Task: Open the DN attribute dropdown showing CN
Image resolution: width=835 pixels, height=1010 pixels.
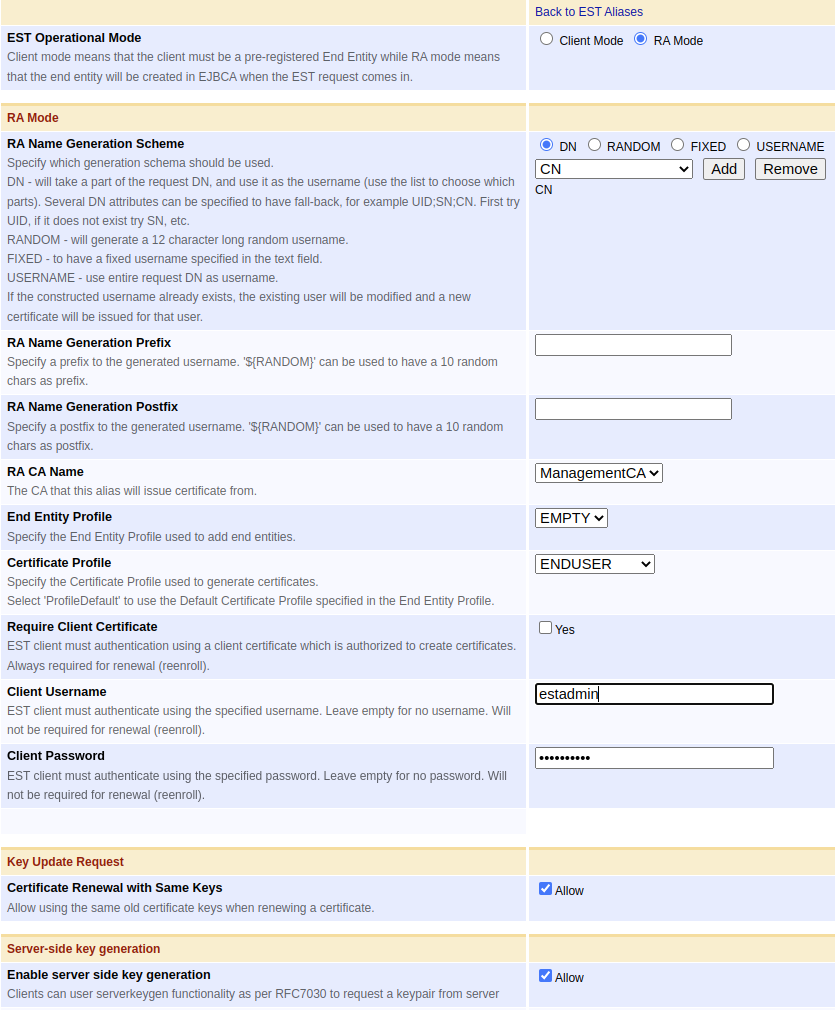Action: point(613,168)
